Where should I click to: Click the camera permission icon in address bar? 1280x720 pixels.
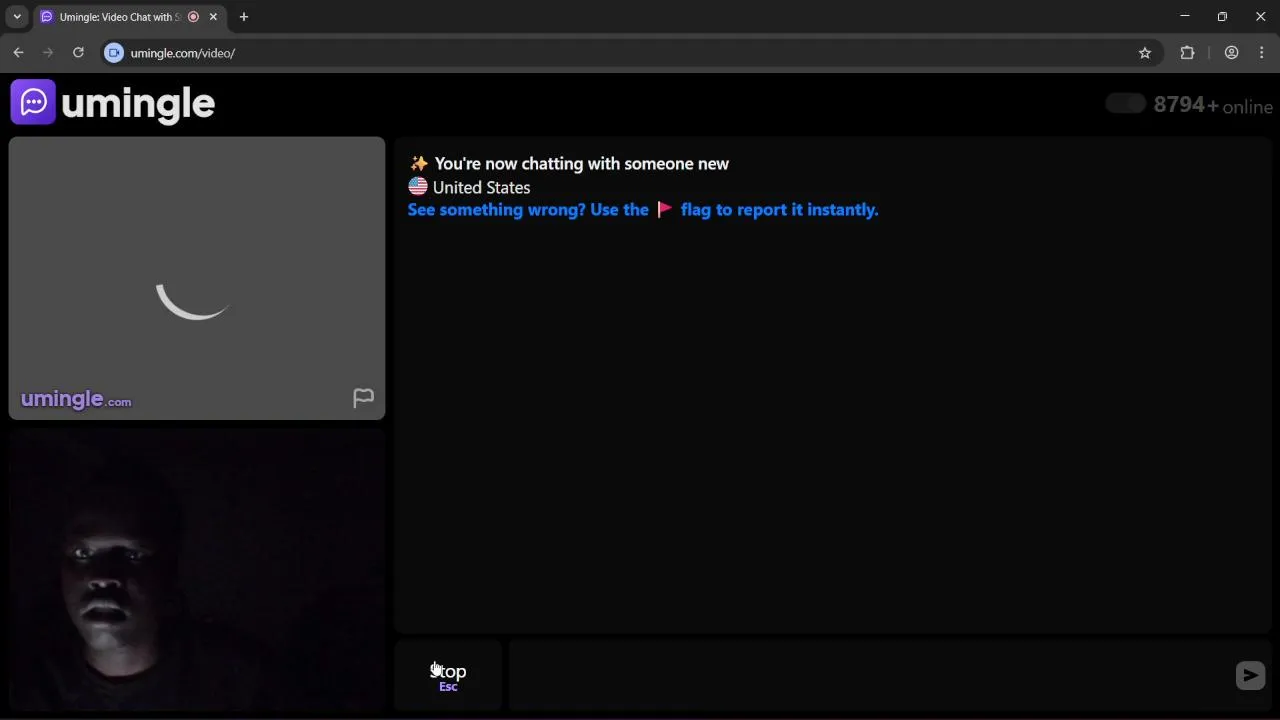click(x=114, y=53)
